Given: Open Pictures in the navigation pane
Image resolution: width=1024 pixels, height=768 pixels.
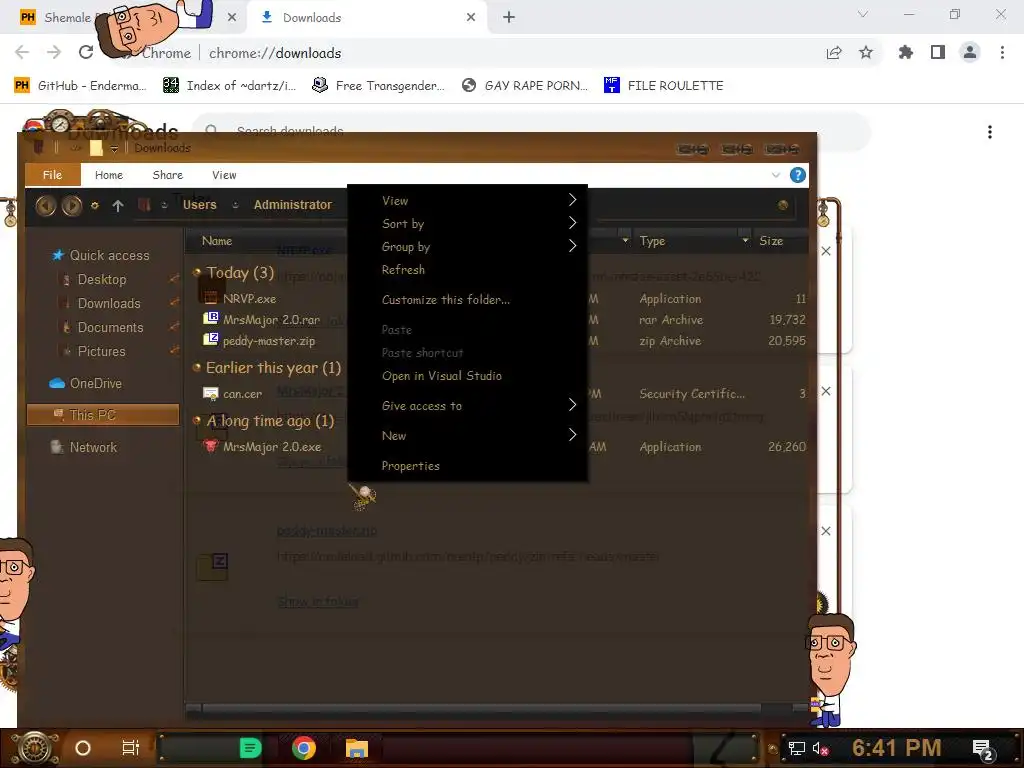Looking at the screenshot, I should tap(101, 351).
